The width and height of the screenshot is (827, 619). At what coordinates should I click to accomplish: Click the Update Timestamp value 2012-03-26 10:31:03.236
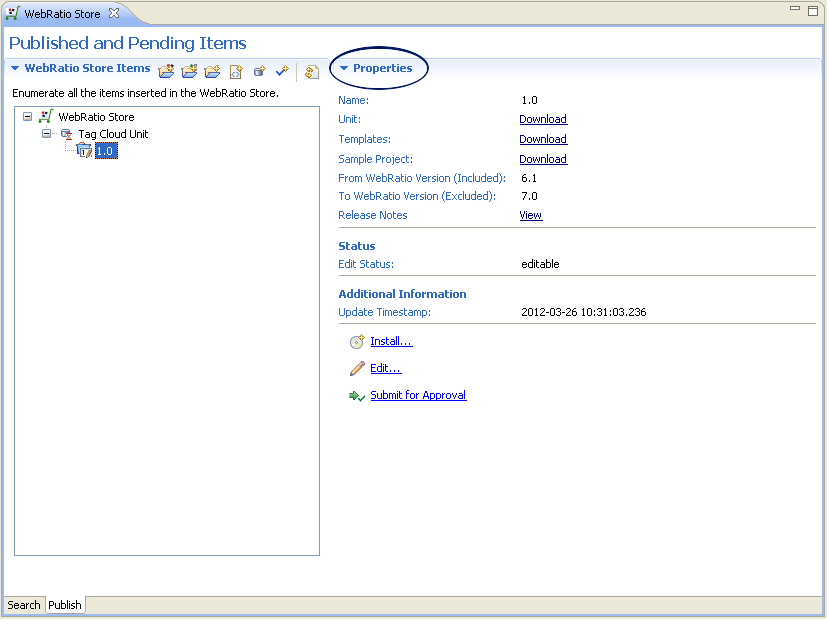click(583, 312)
